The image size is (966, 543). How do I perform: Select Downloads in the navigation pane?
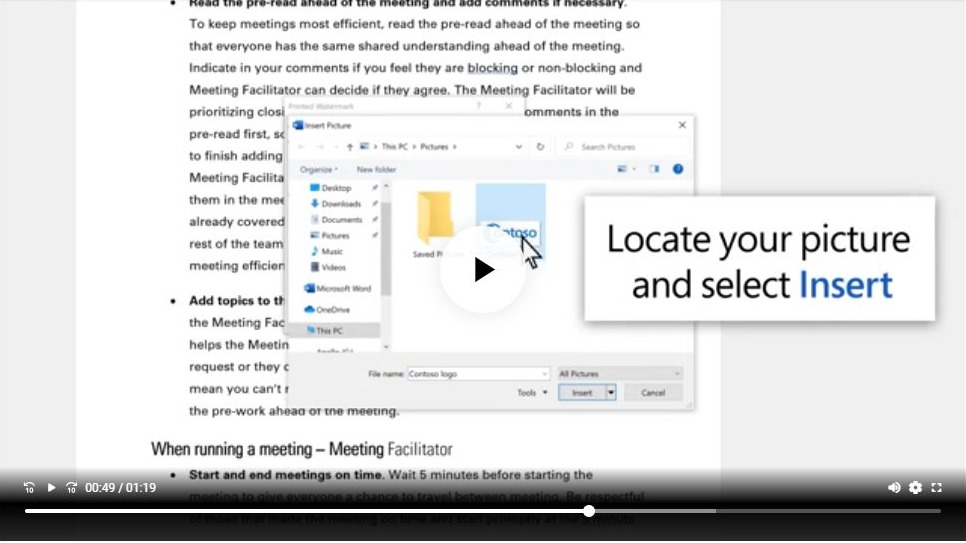(341, 204)
